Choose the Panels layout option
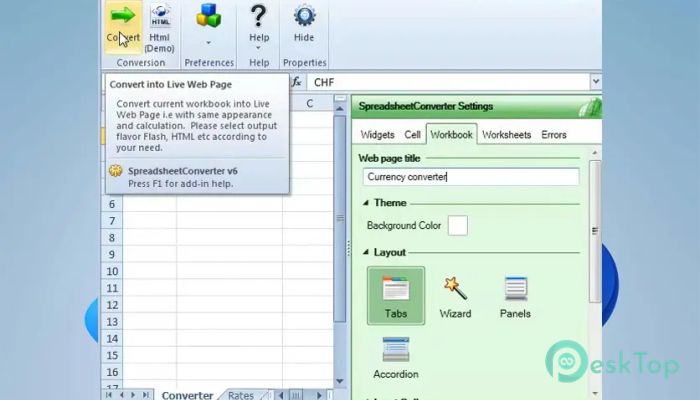Screen dimensions: 700x400 point(515,296)
